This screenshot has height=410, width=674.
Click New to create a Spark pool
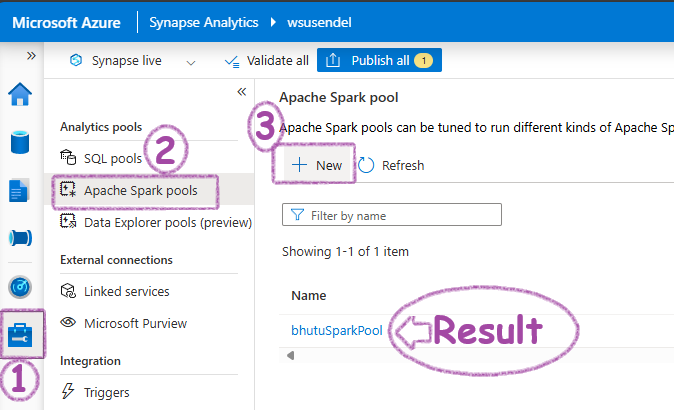coord(317,165)
